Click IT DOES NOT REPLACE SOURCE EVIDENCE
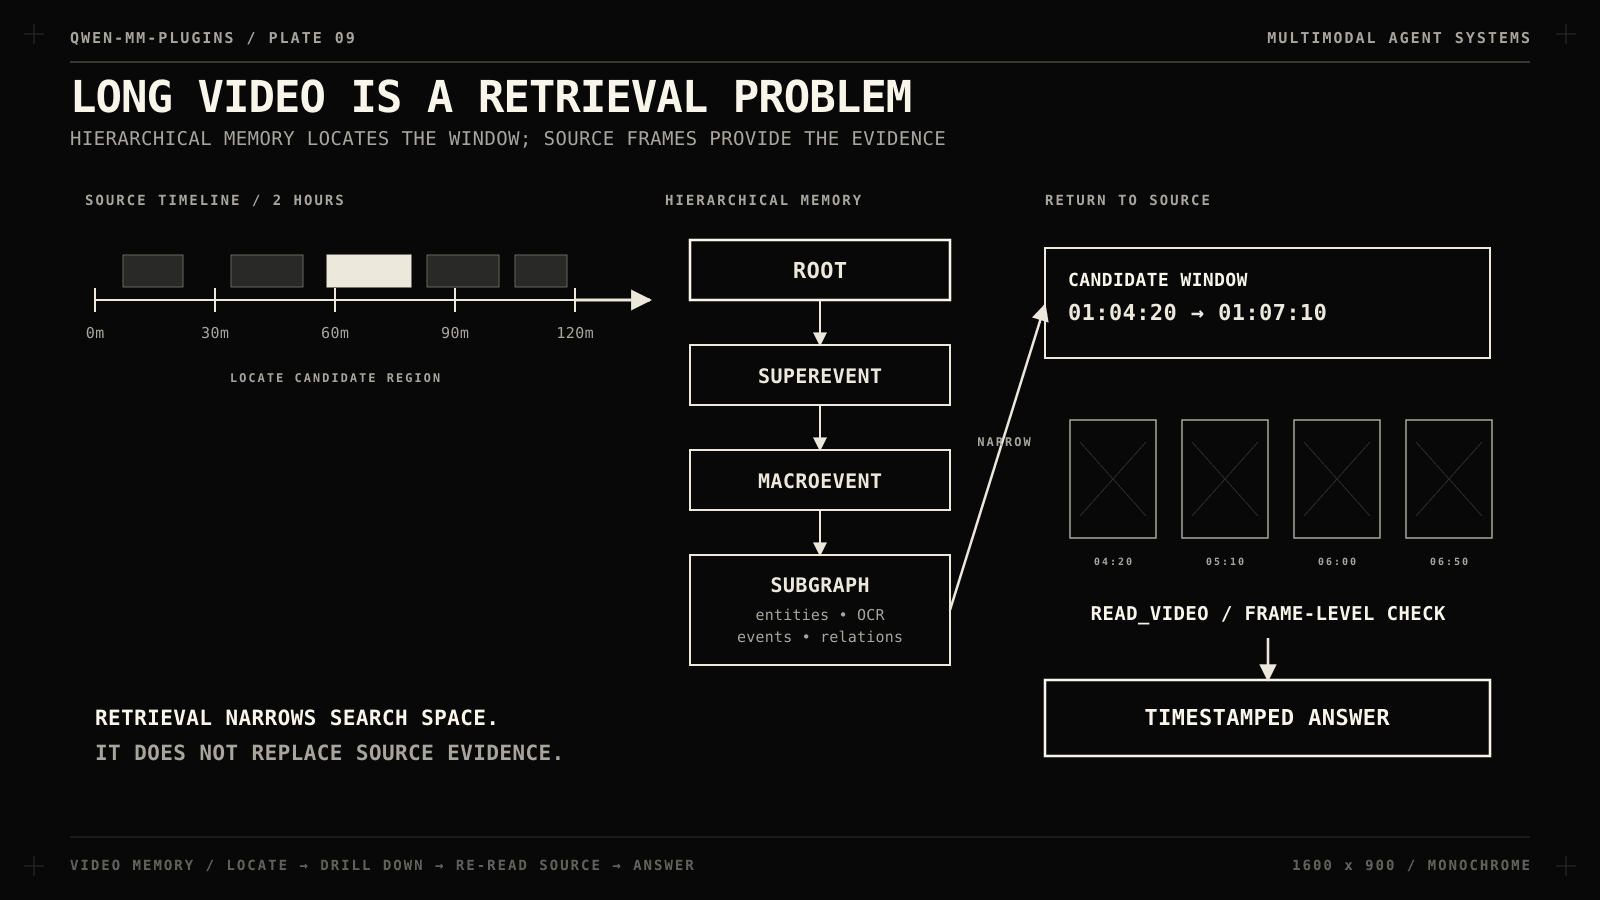1600x900 pixels. pyautogui.click(x=329, y=753)
